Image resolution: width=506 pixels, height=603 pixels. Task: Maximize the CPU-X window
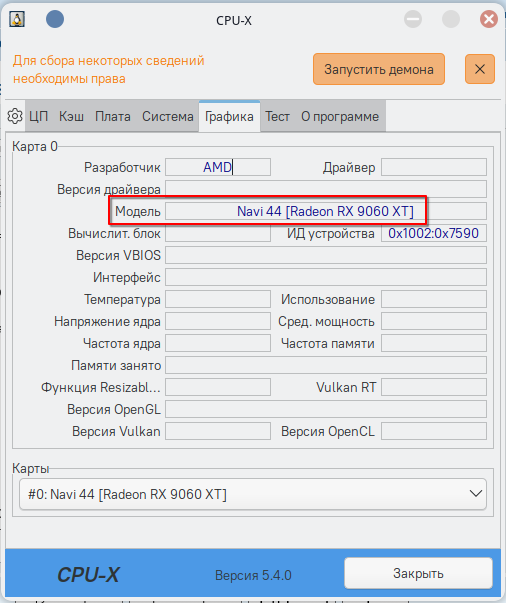pyautogui.click(x=451, y=19)
